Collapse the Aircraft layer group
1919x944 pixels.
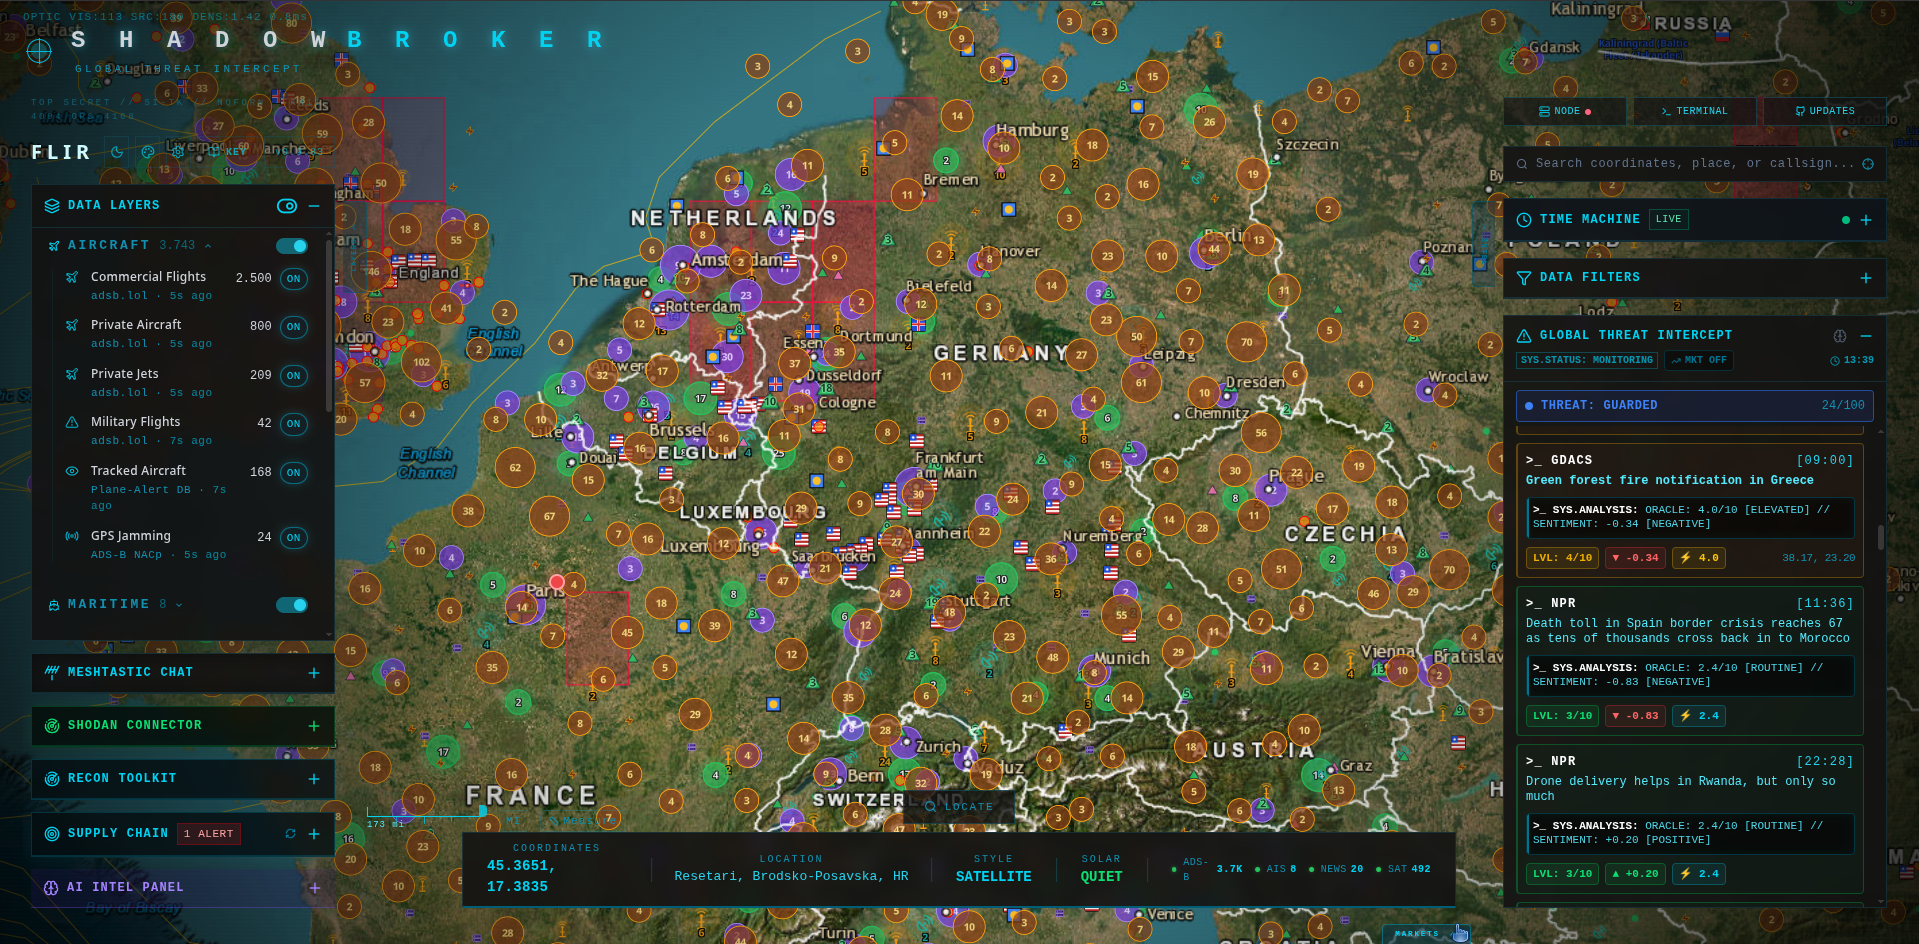(208, 246)
